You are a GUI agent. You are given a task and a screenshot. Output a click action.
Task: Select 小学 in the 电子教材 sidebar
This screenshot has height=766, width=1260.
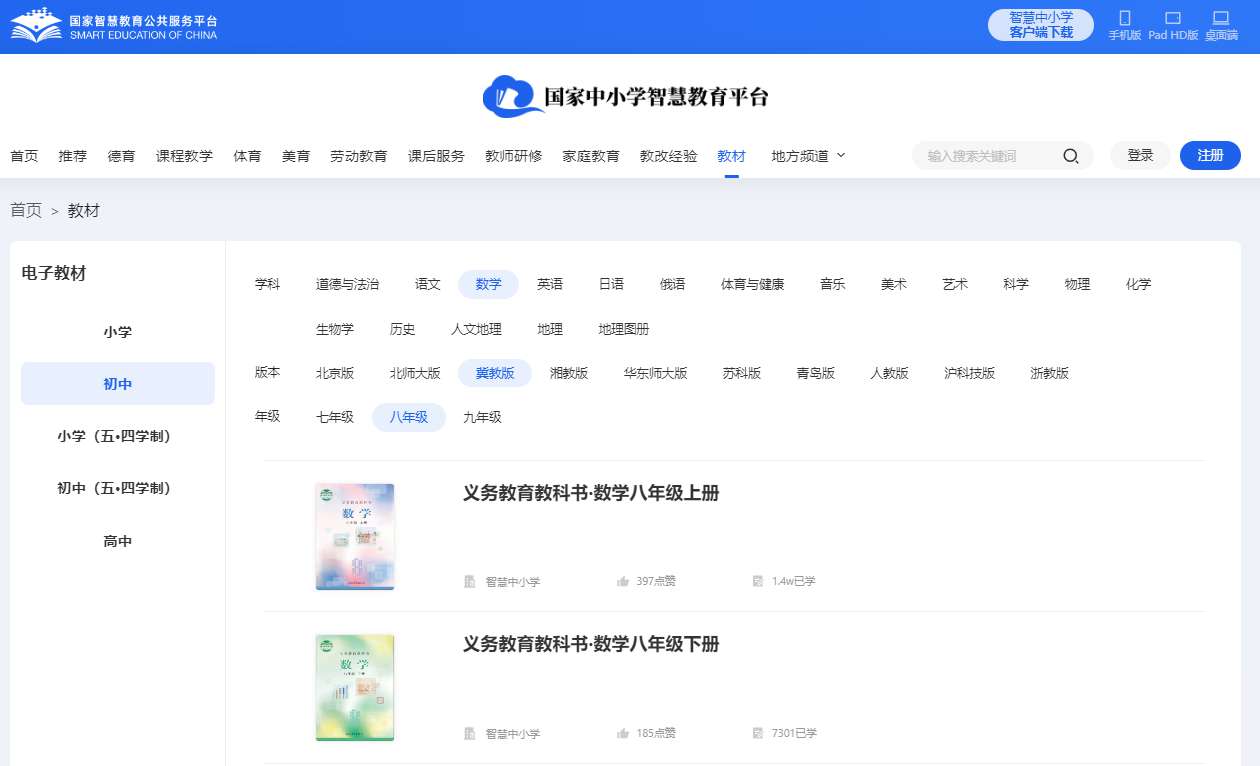point(118,332)
